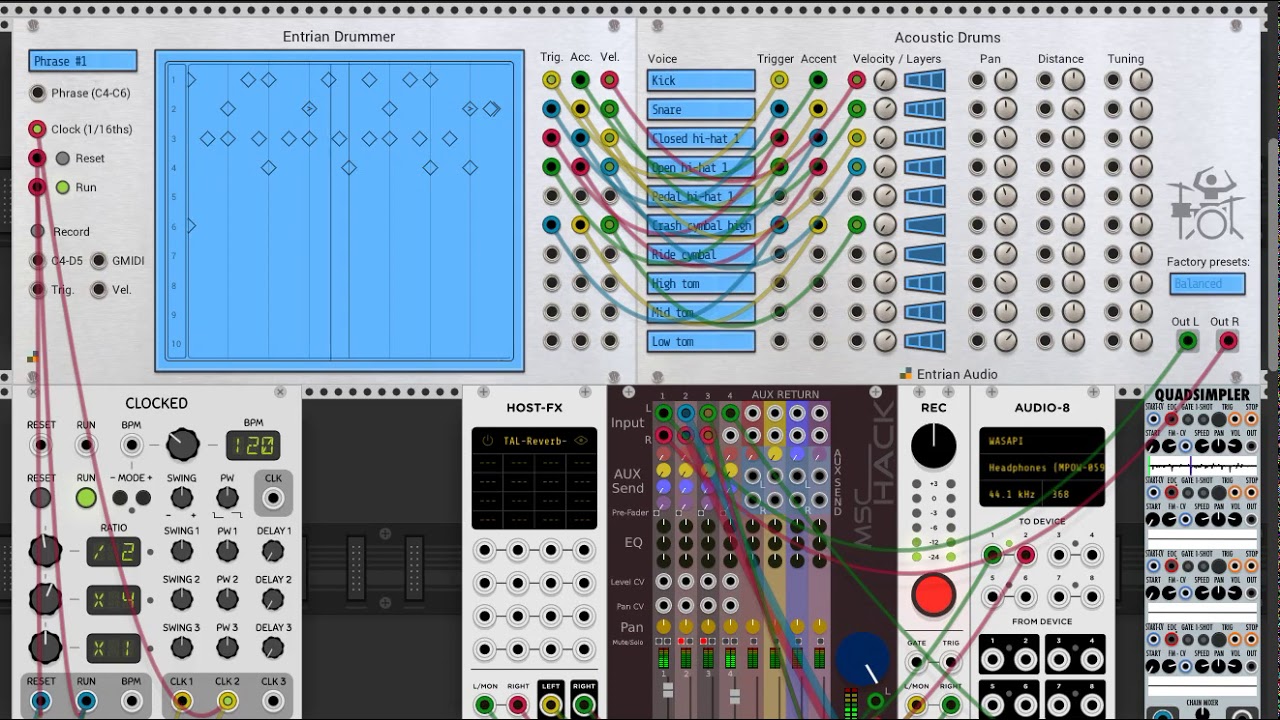Click the GATE jack on REC module
The height and width of the screenshot is (720, 1280).
(916, 662)
